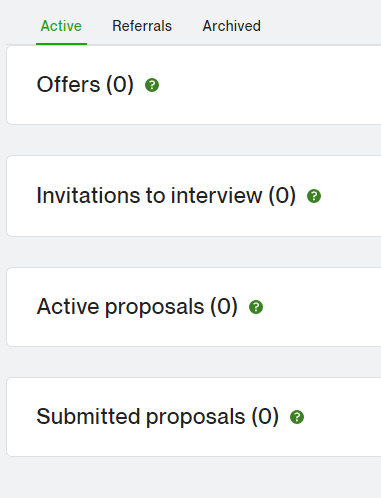Click the (0) count after Active proposals

(x=224, y=306)
